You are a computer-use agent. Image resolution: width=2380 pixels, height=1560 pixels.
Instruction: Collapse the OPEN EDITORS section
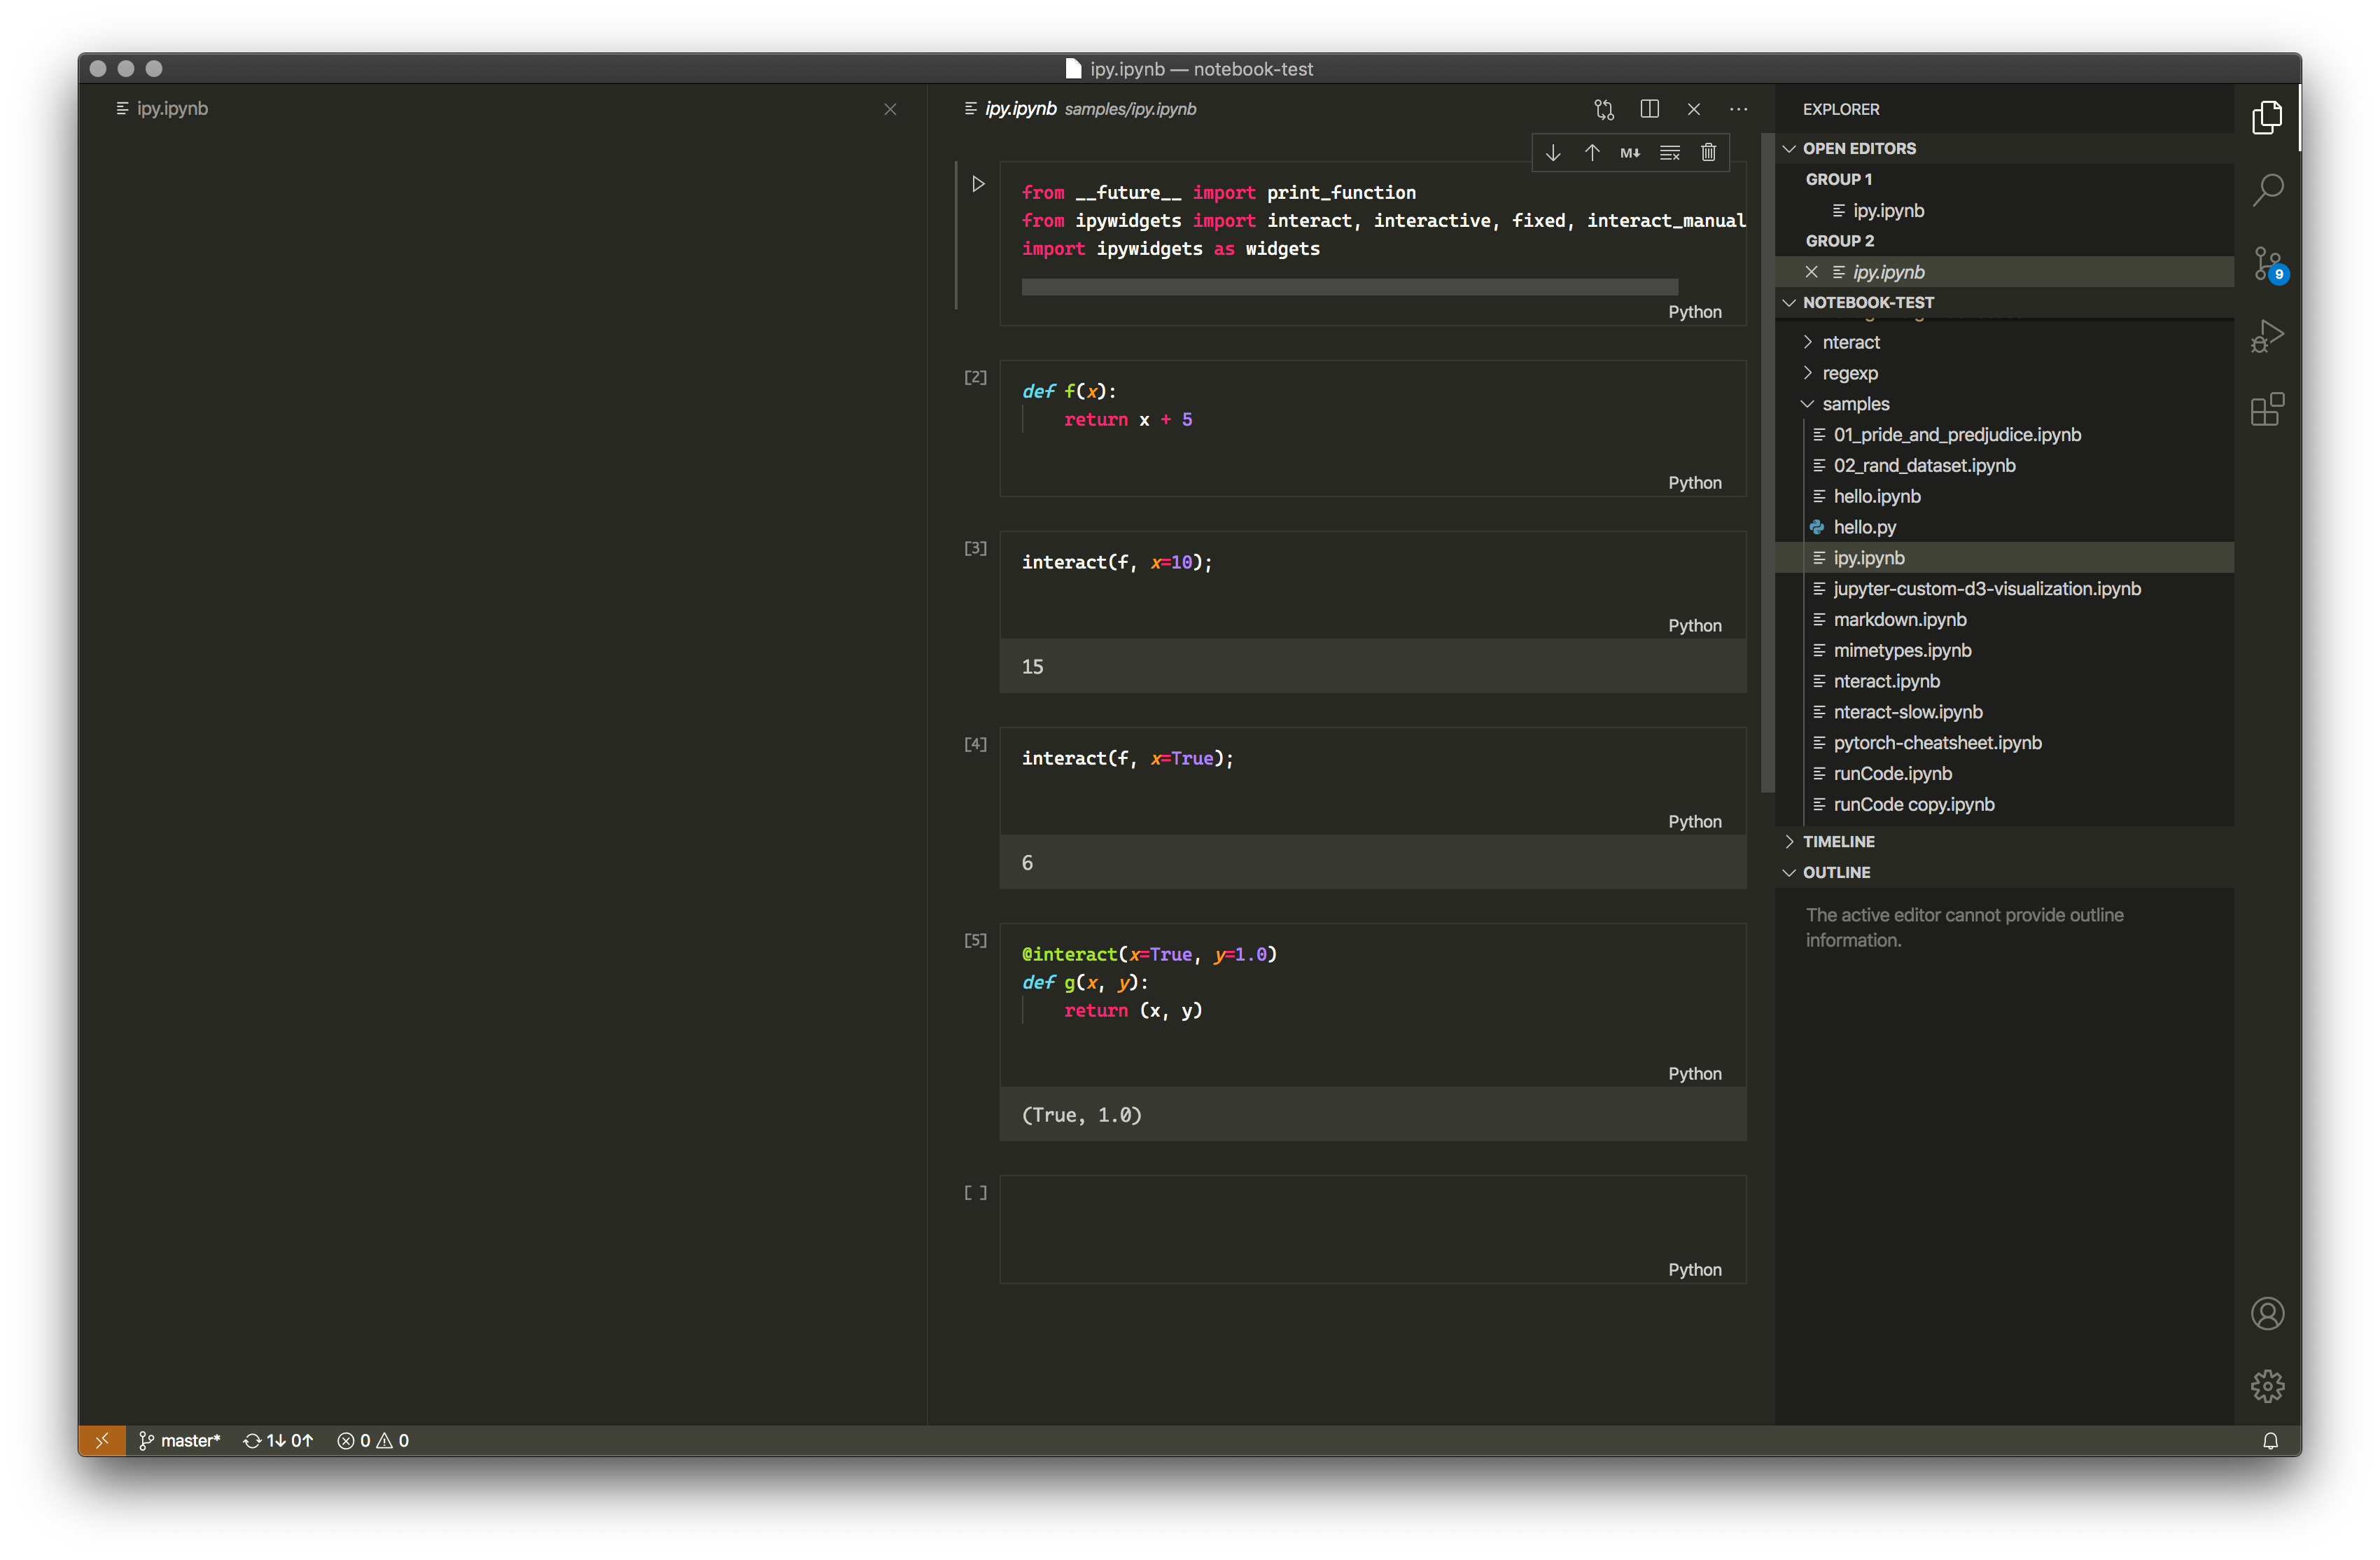point(1859,149)
